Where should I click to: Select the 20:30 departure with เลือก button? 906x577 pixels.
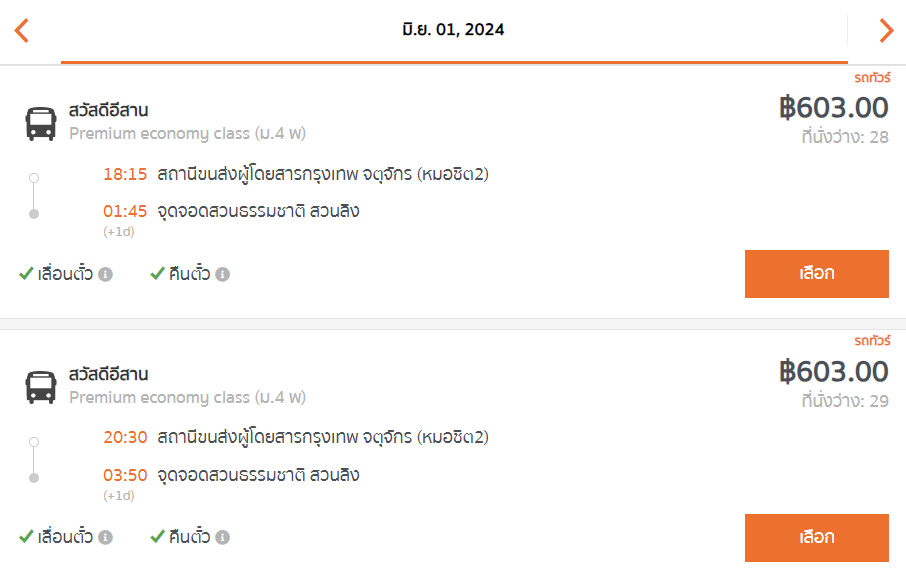[x=816, y=538]
